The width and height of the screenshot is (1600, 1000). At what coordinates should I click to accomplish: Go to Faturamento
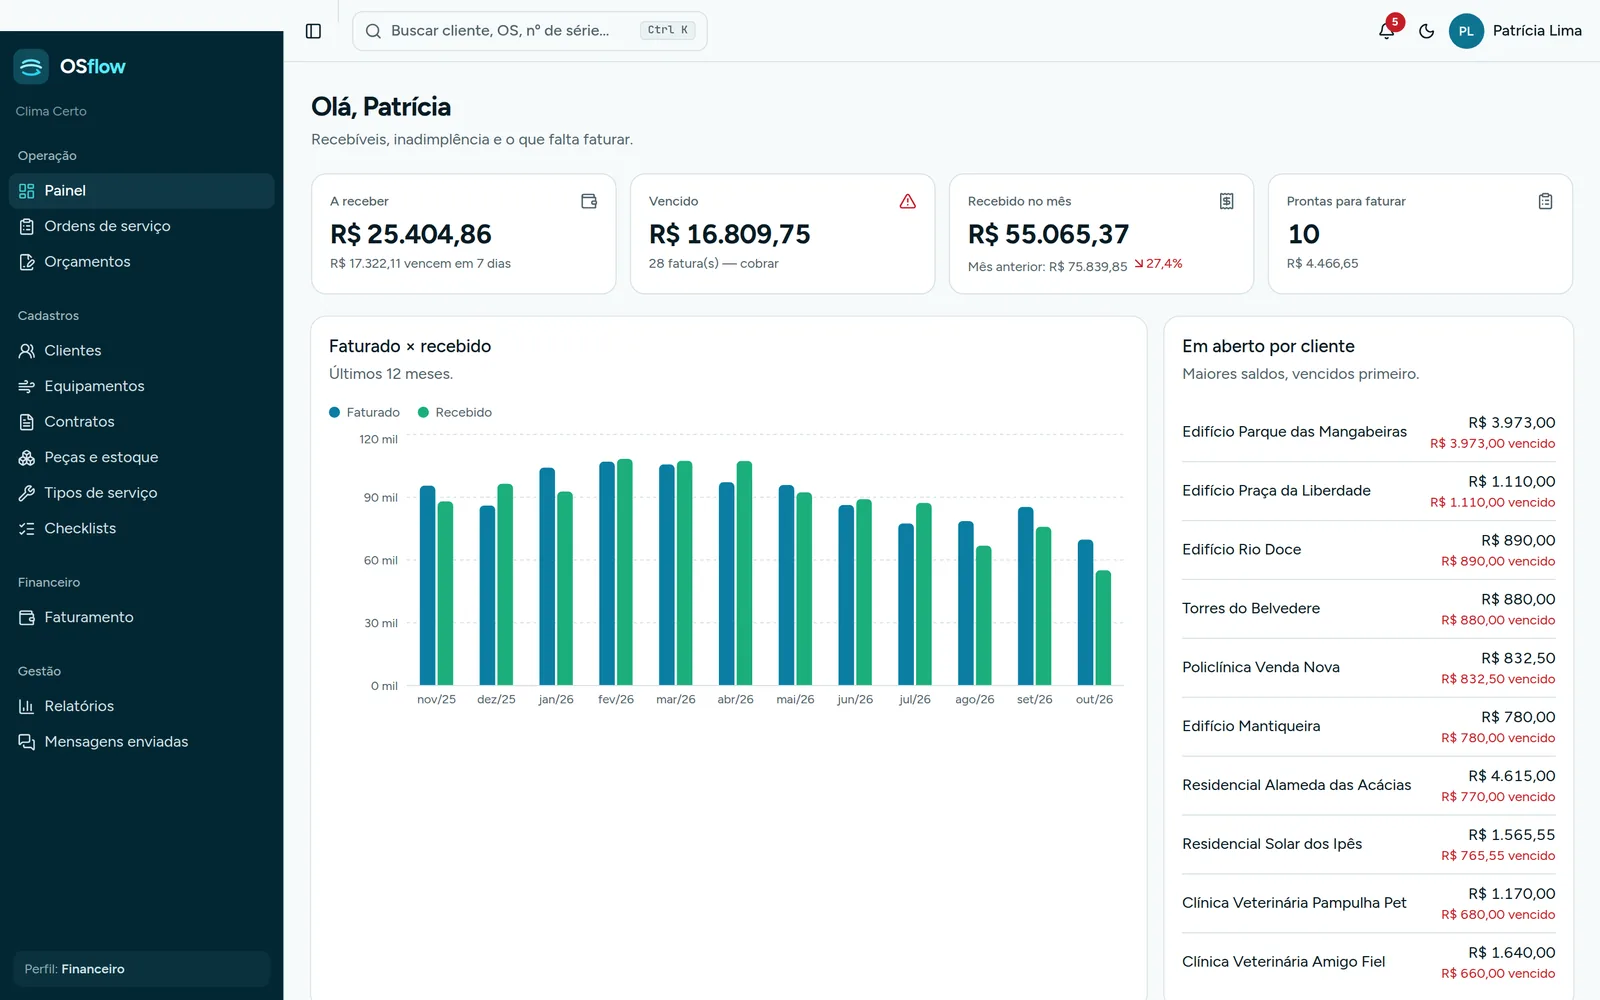[141, 617]
